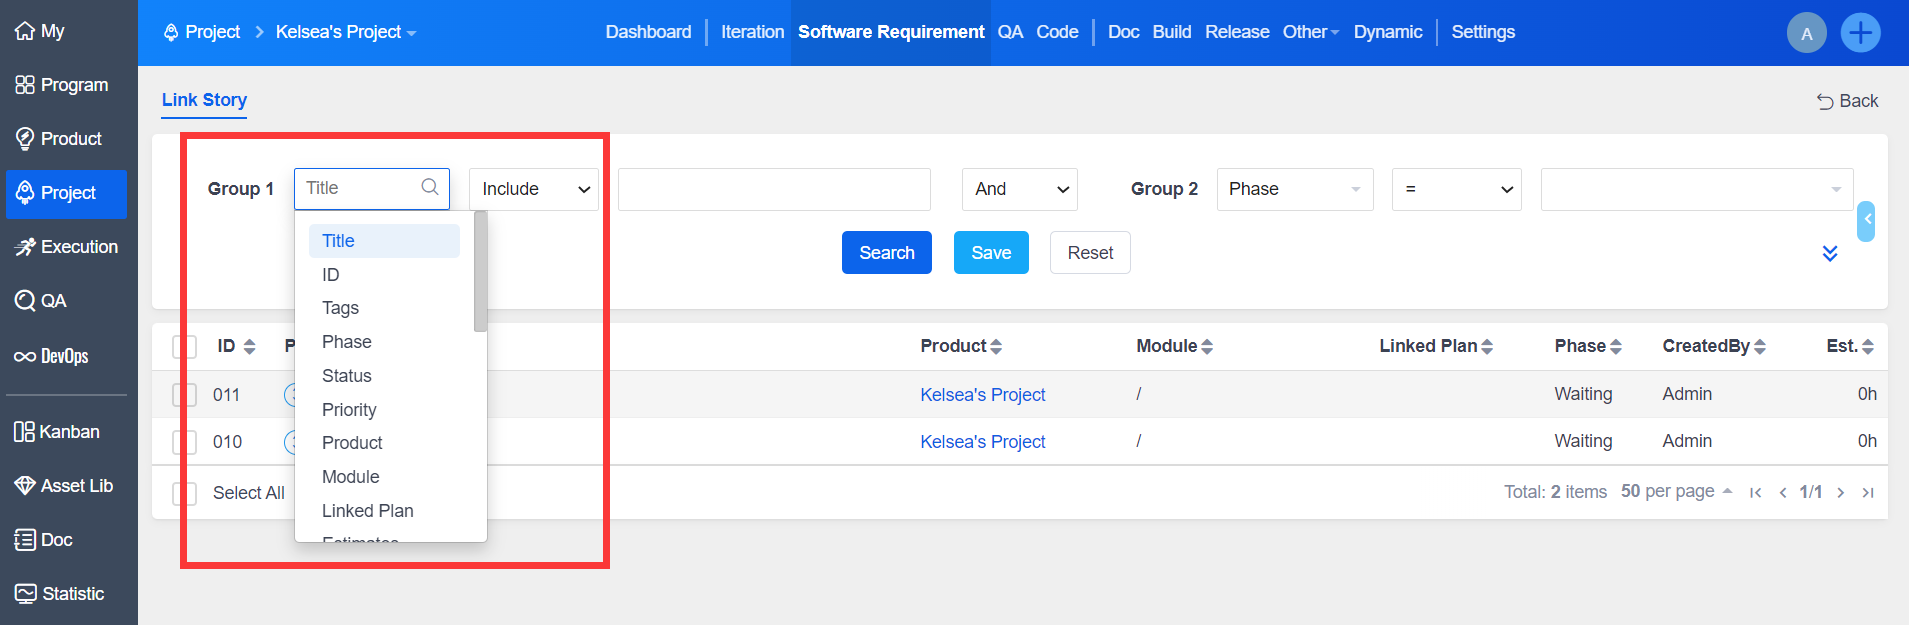Click the blue plus add icon
The width and height of the screenshot is (1909, 625).
pyautogui.click(x=1859, y=33)
